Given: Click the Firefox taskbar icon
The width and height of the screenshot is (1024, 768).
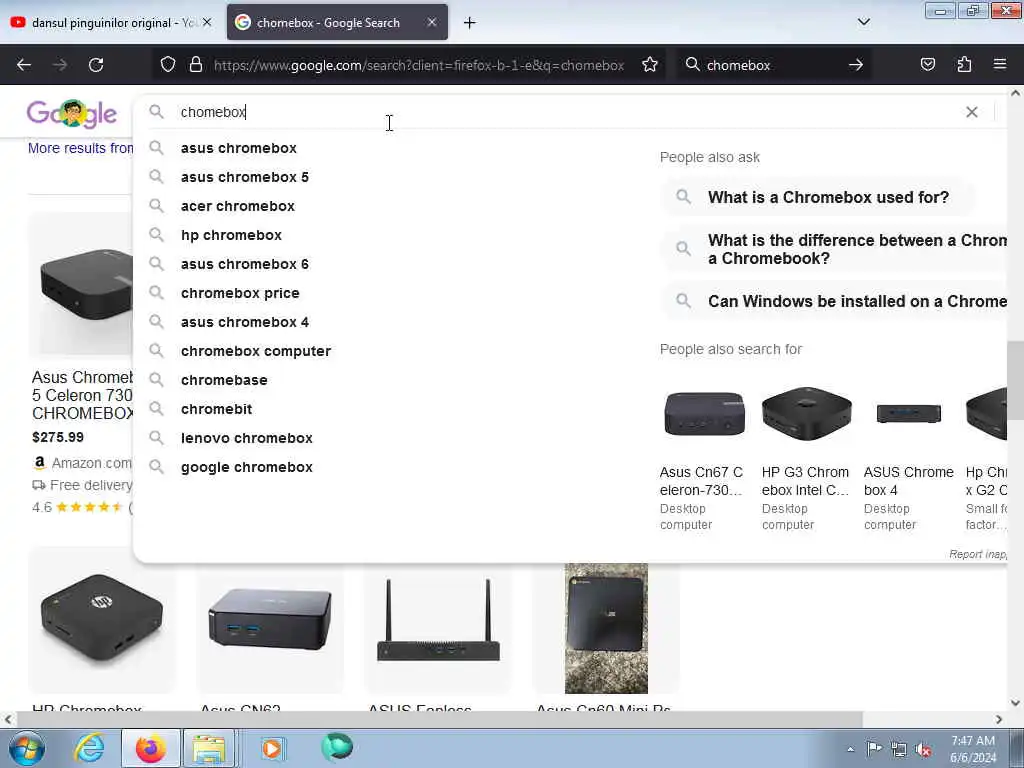Looking at the screenshot, I should coord(150,748).
